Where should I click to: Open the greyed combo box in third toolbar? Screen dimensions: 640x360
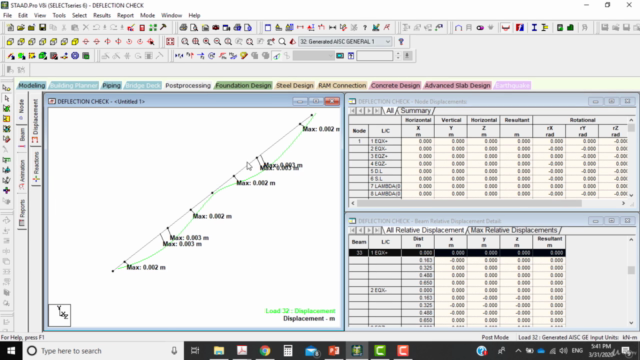313,56
